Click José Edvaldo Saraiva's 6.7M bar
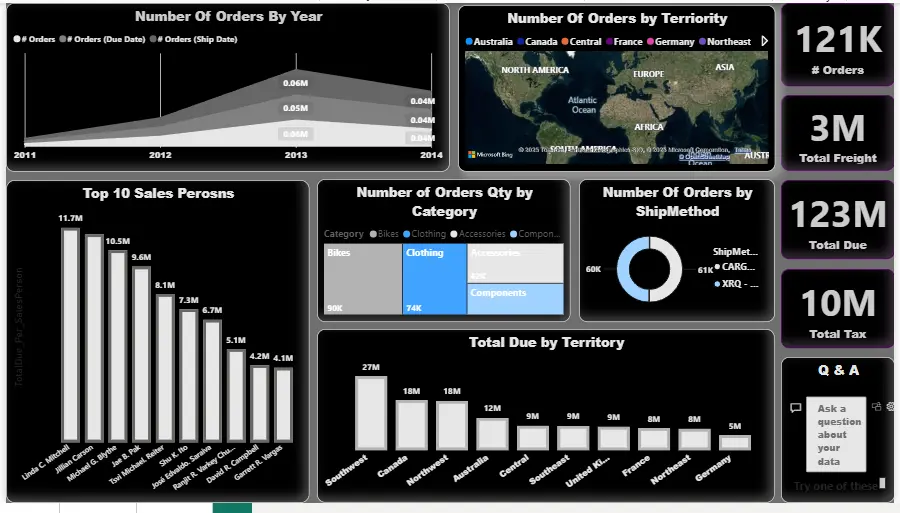900x513 pixels. (212, 381)
